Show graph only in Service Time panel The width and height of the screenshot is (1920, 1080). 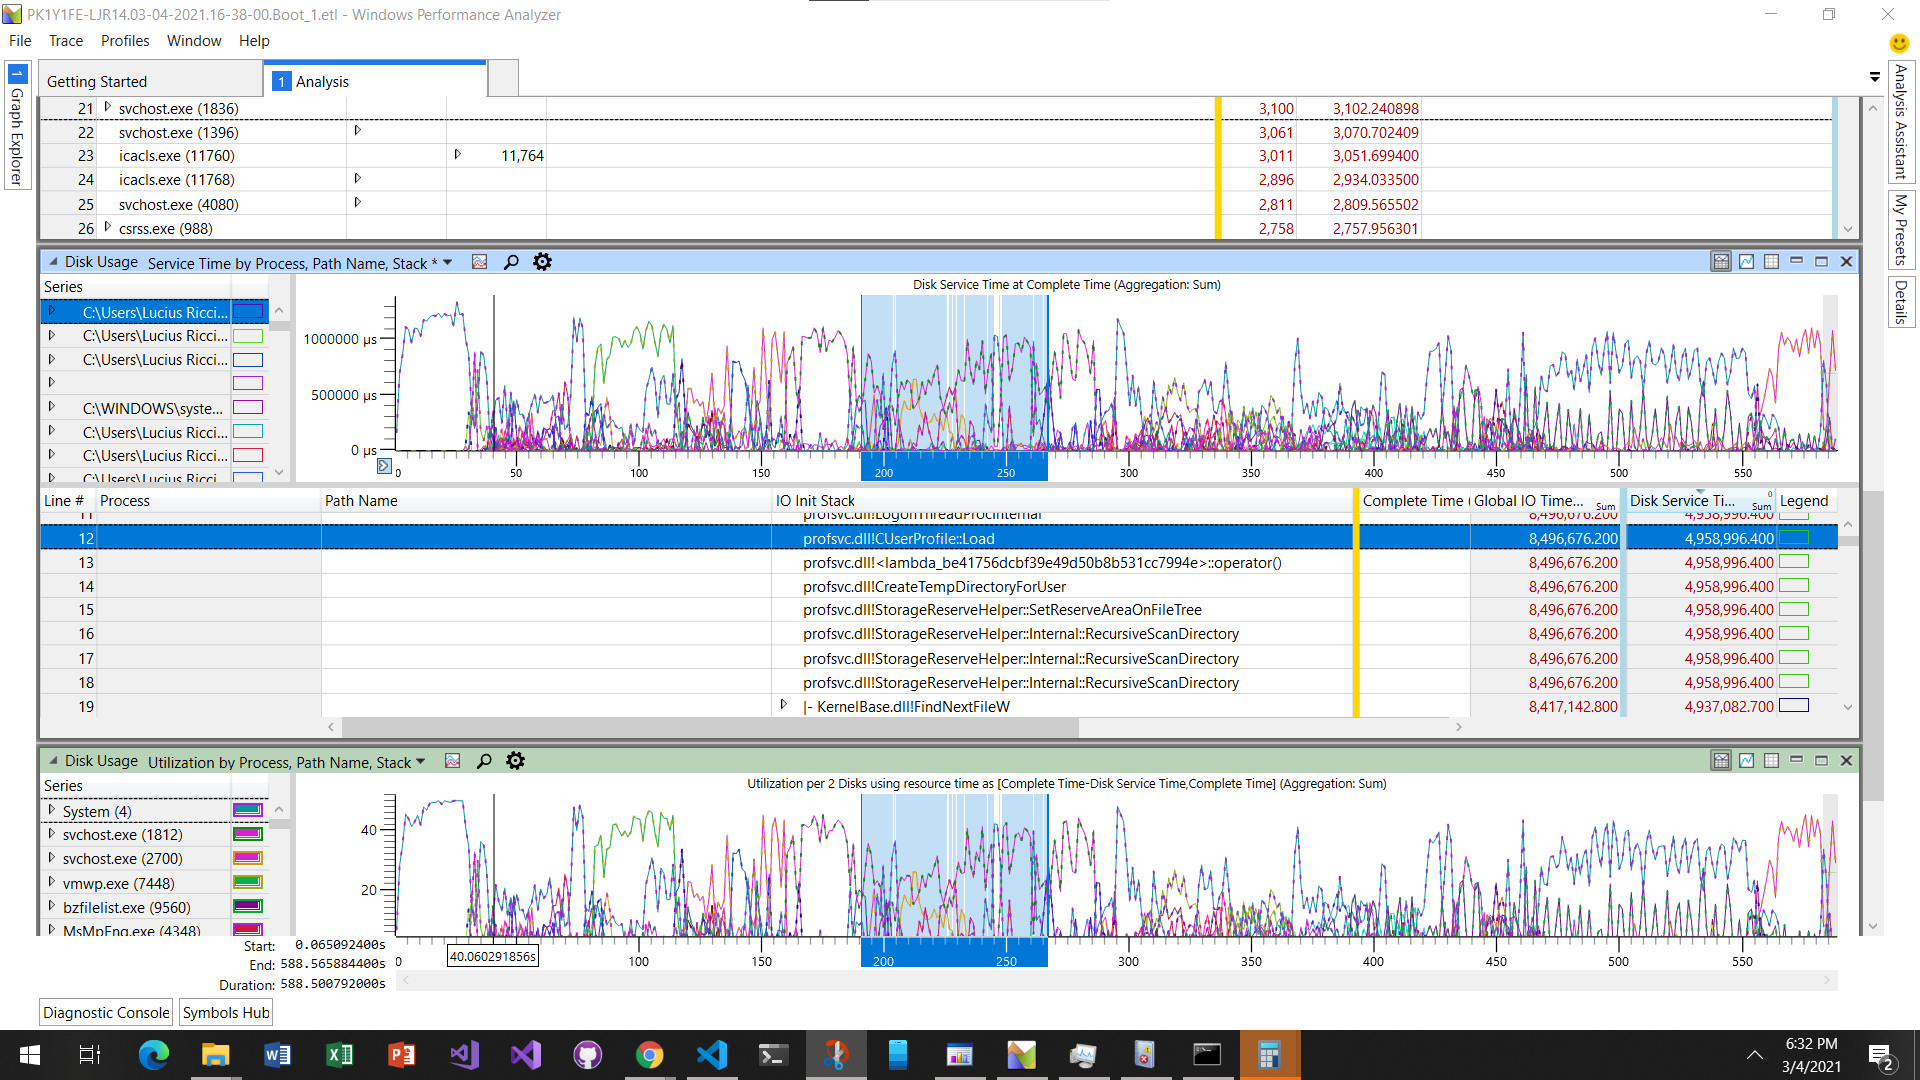pyautogui.click(x=1746, y=262)
